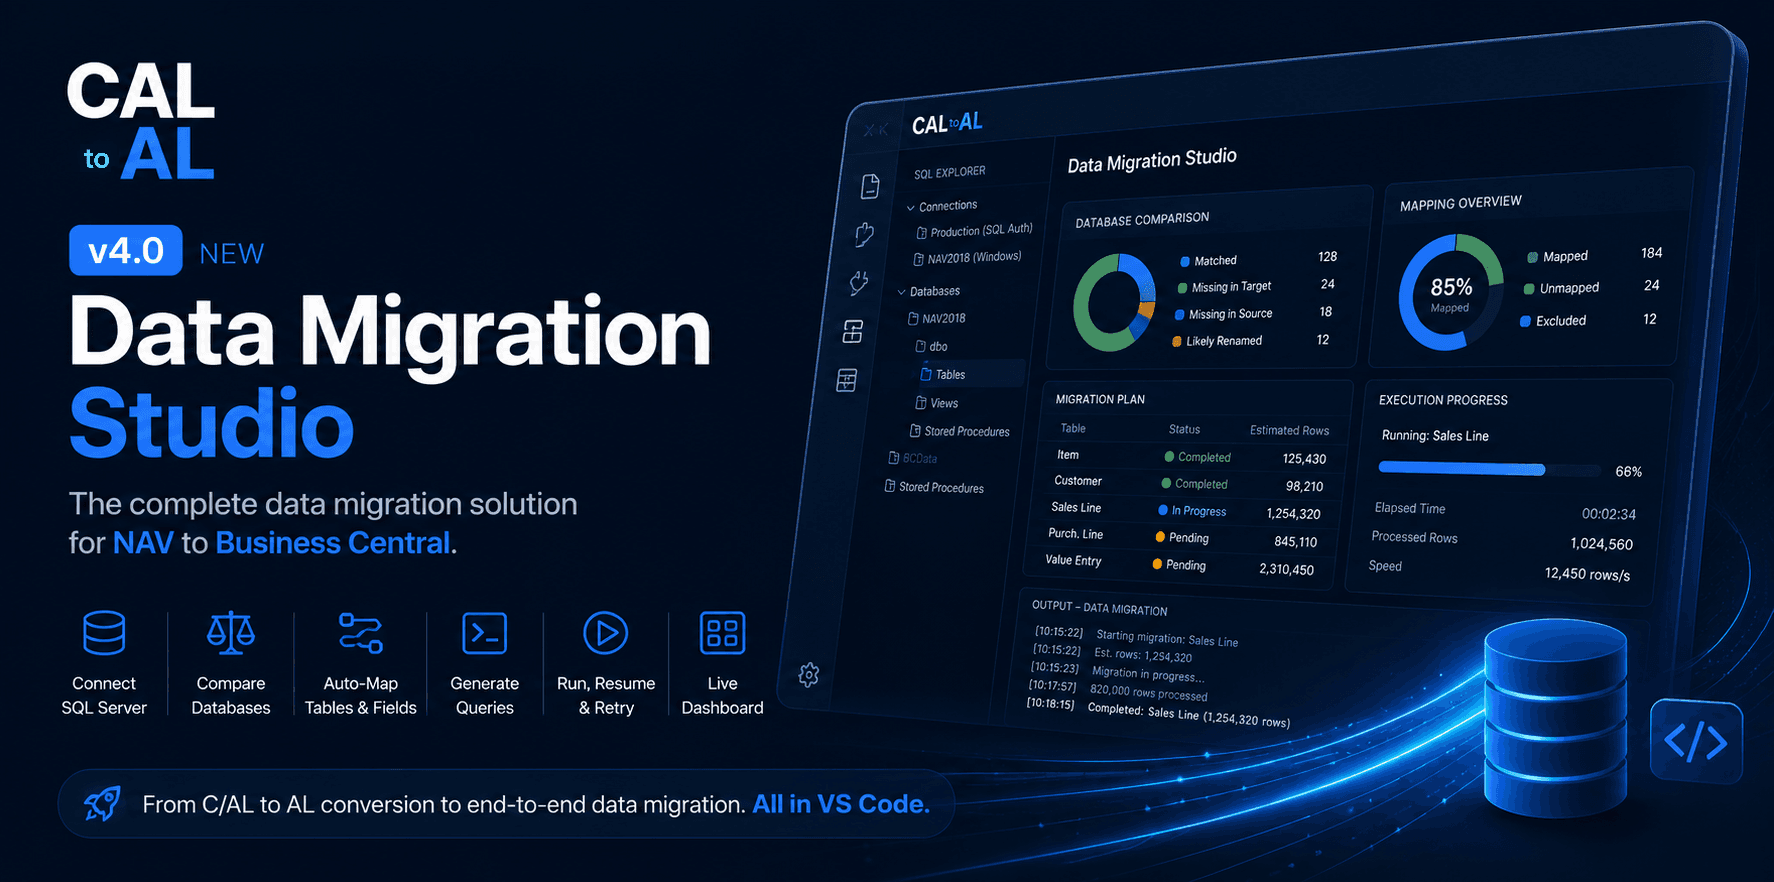Click the 00:02:34 elapsed time value
This screenshot has width=1774, height=882.
(x=1608, y=514)
